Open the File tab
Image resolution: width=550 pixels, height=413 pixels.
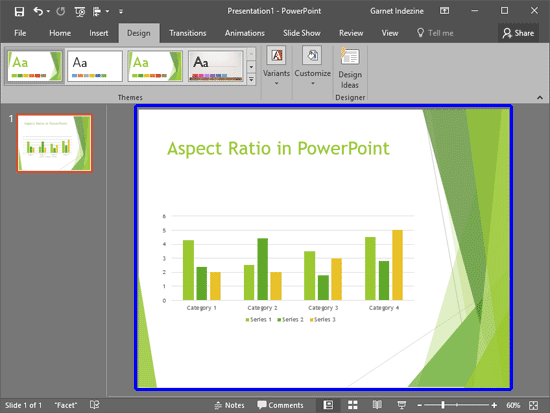tap(20, 33)
